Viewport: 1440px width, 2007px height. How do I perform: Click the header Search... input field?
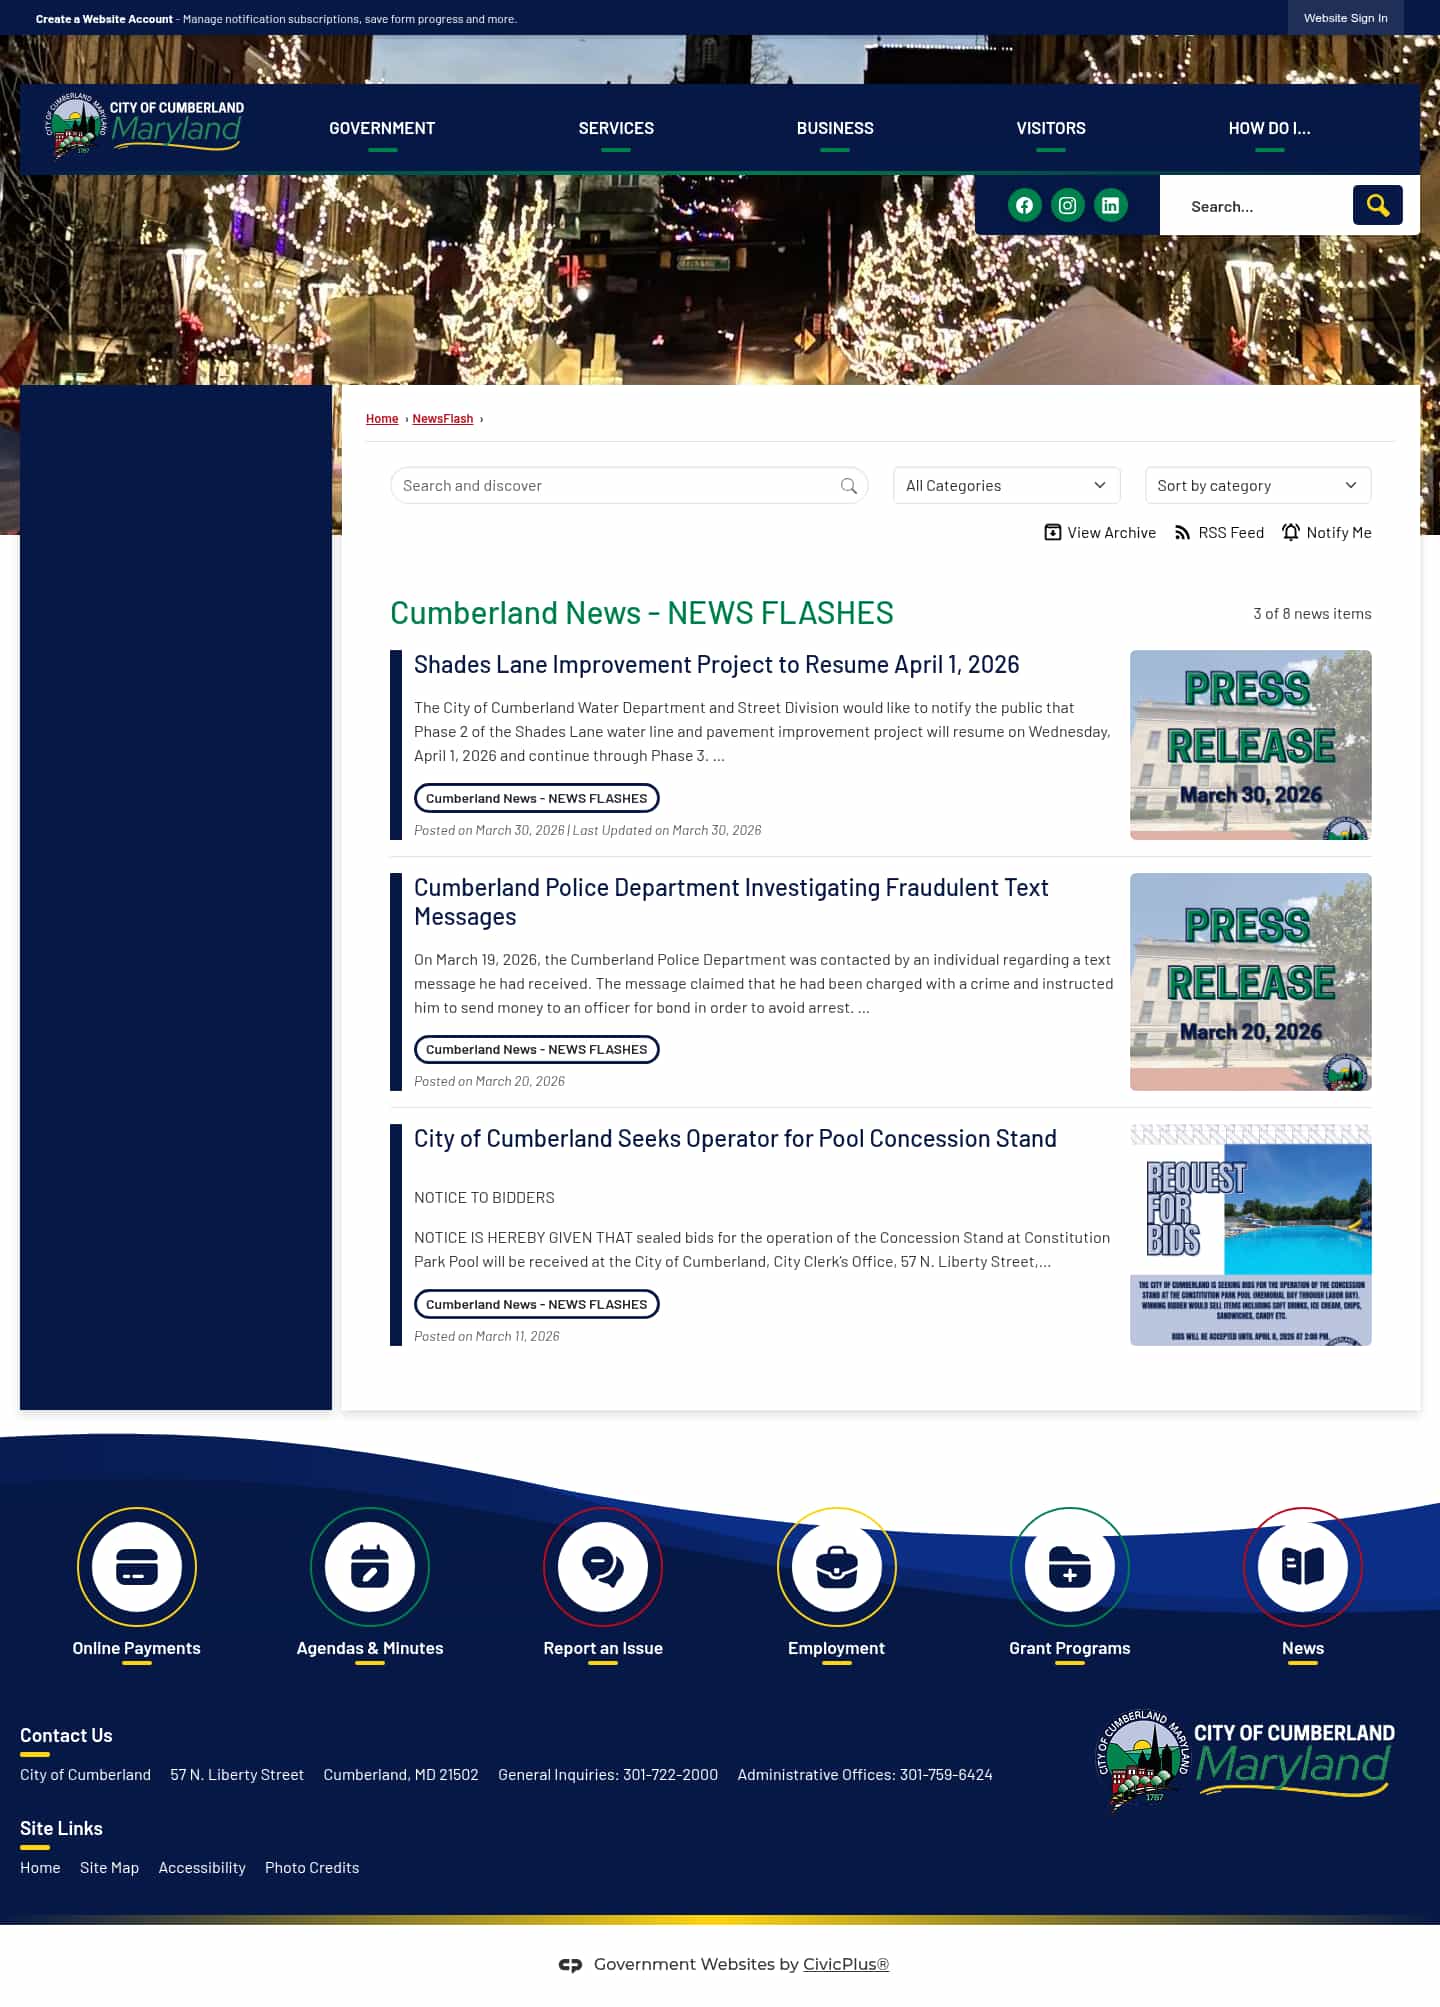1256,206
